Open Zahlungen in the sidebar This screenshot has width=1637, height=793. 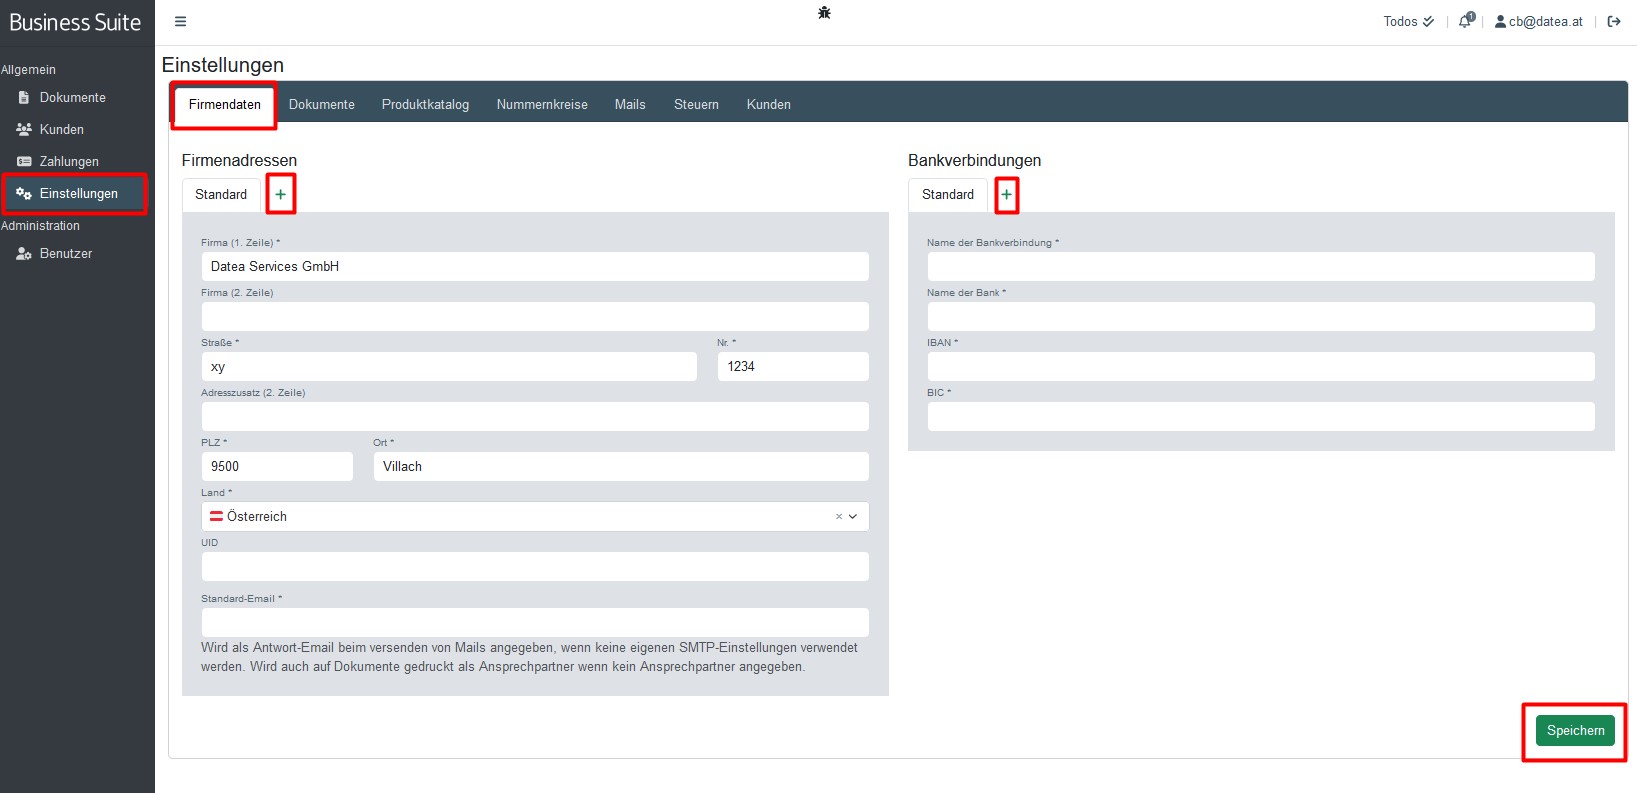pos(69,161)
